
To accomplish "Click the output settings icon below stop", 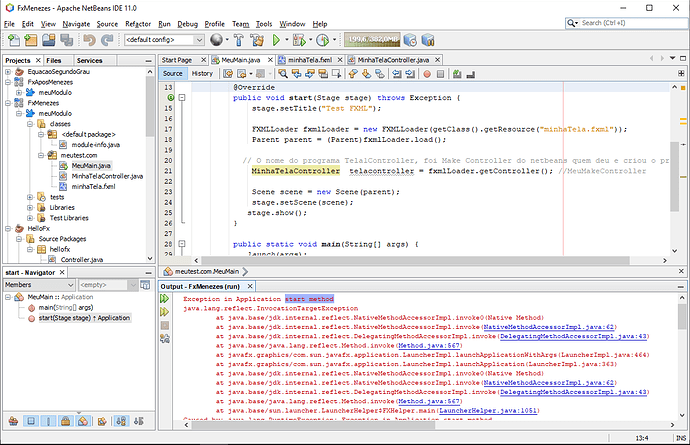I will (x=165, y=338).
